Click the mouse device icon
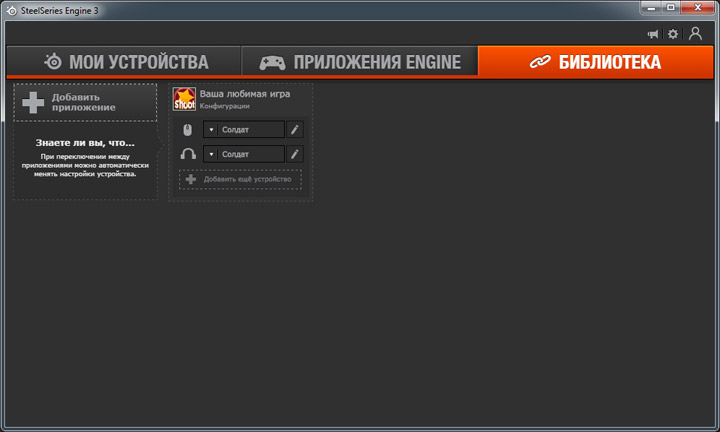This screenshot has width=720, height=432. click(x=187, y=130)
